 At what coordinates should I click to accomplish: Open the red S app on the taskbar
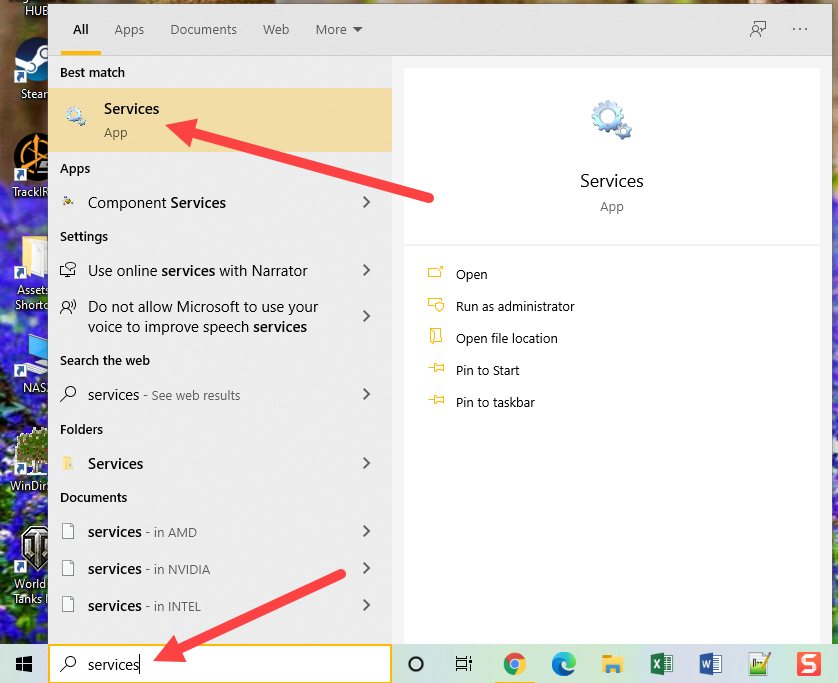tap(809, 664)
